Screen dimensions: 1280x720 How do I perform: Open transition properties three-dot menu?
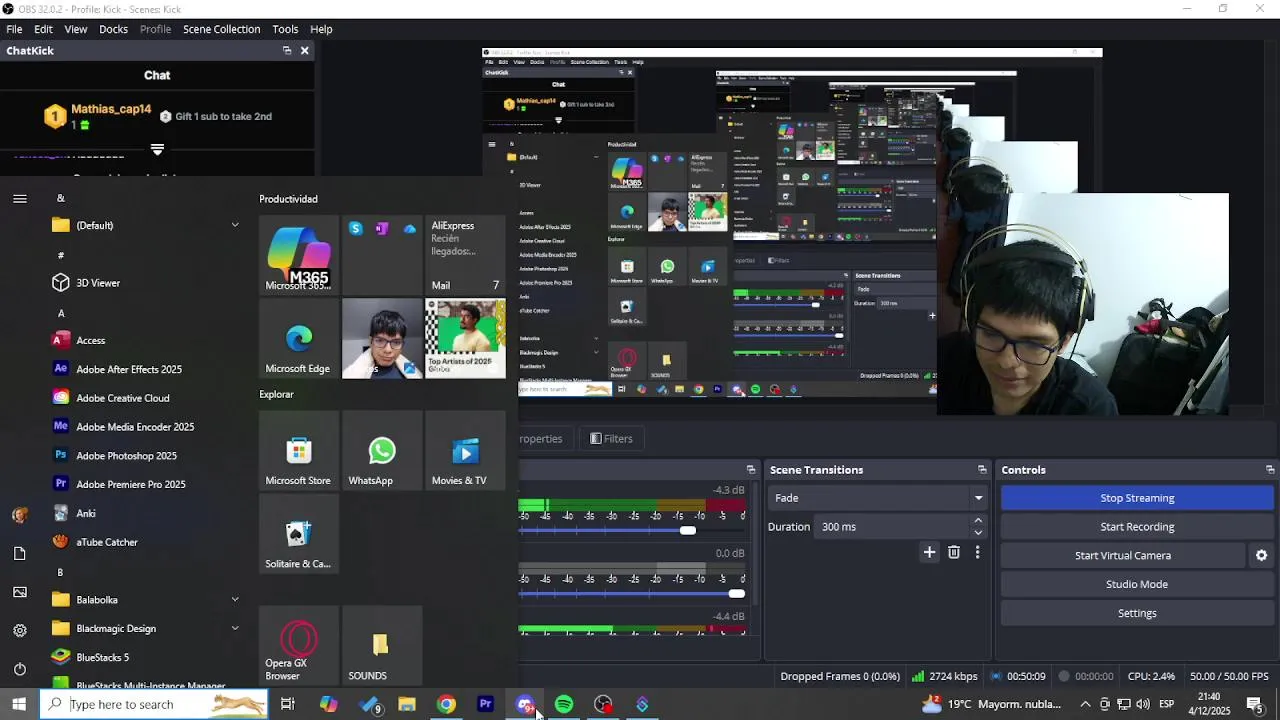977,552
